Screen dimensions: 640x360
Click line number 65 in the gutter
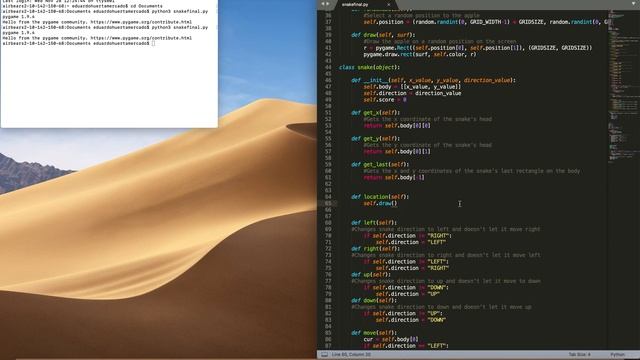[x=328, y=203]
